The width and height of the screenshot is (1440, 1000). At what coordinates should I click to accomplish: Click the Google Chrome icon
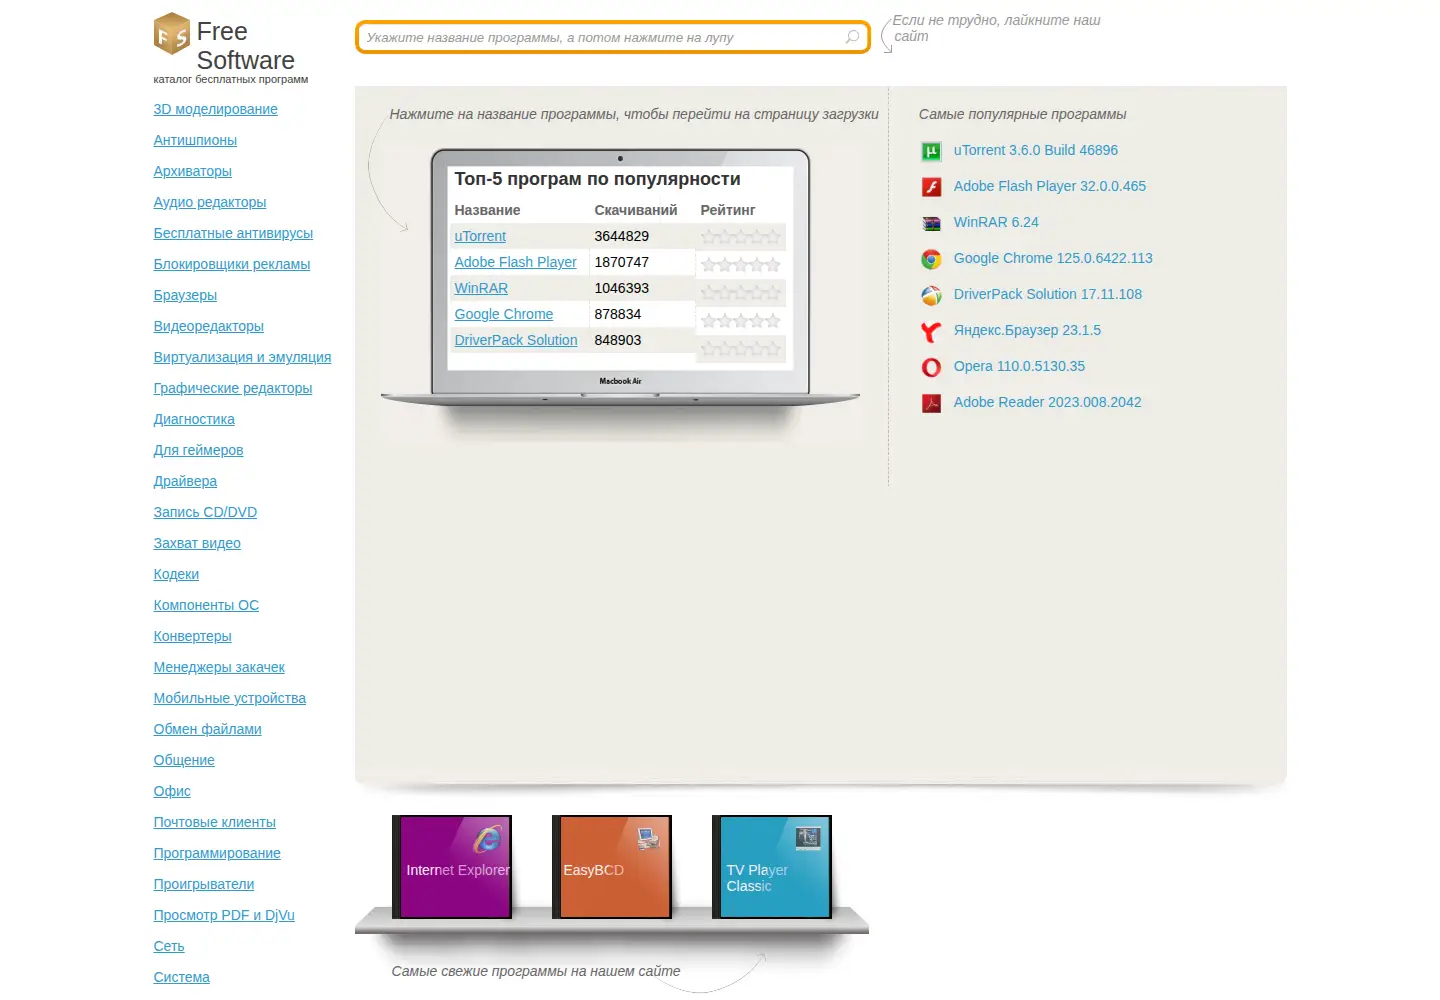931,259
